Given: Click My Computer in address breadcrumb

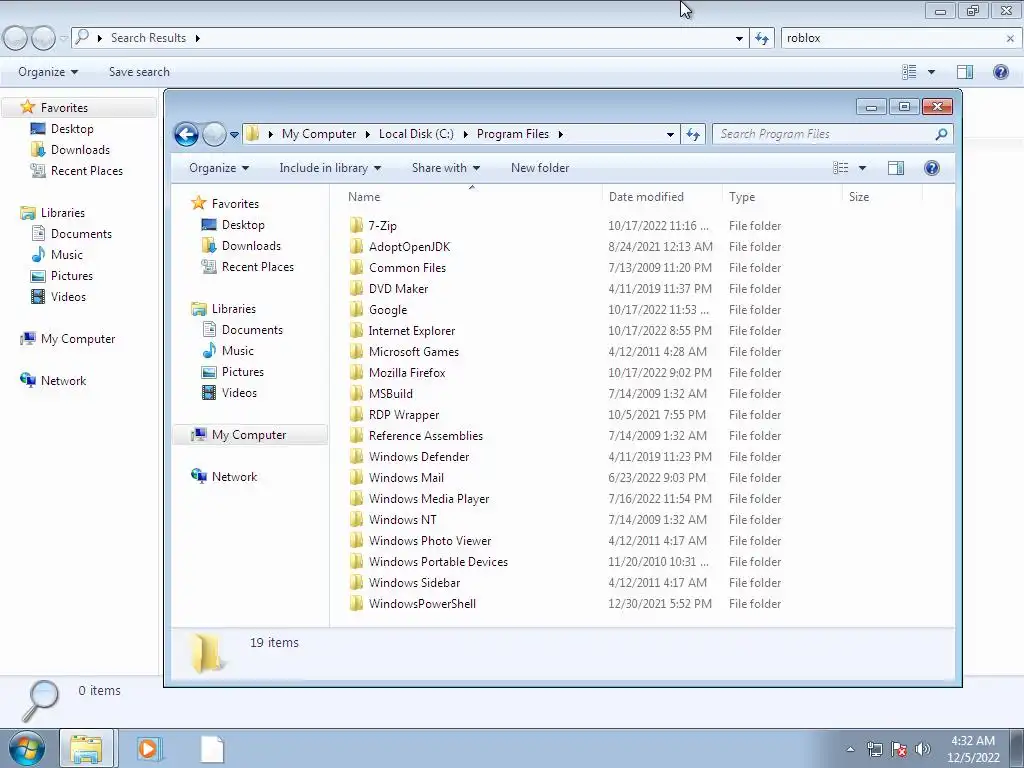Looking at the screenshot, I should click(x=319, y=134).
